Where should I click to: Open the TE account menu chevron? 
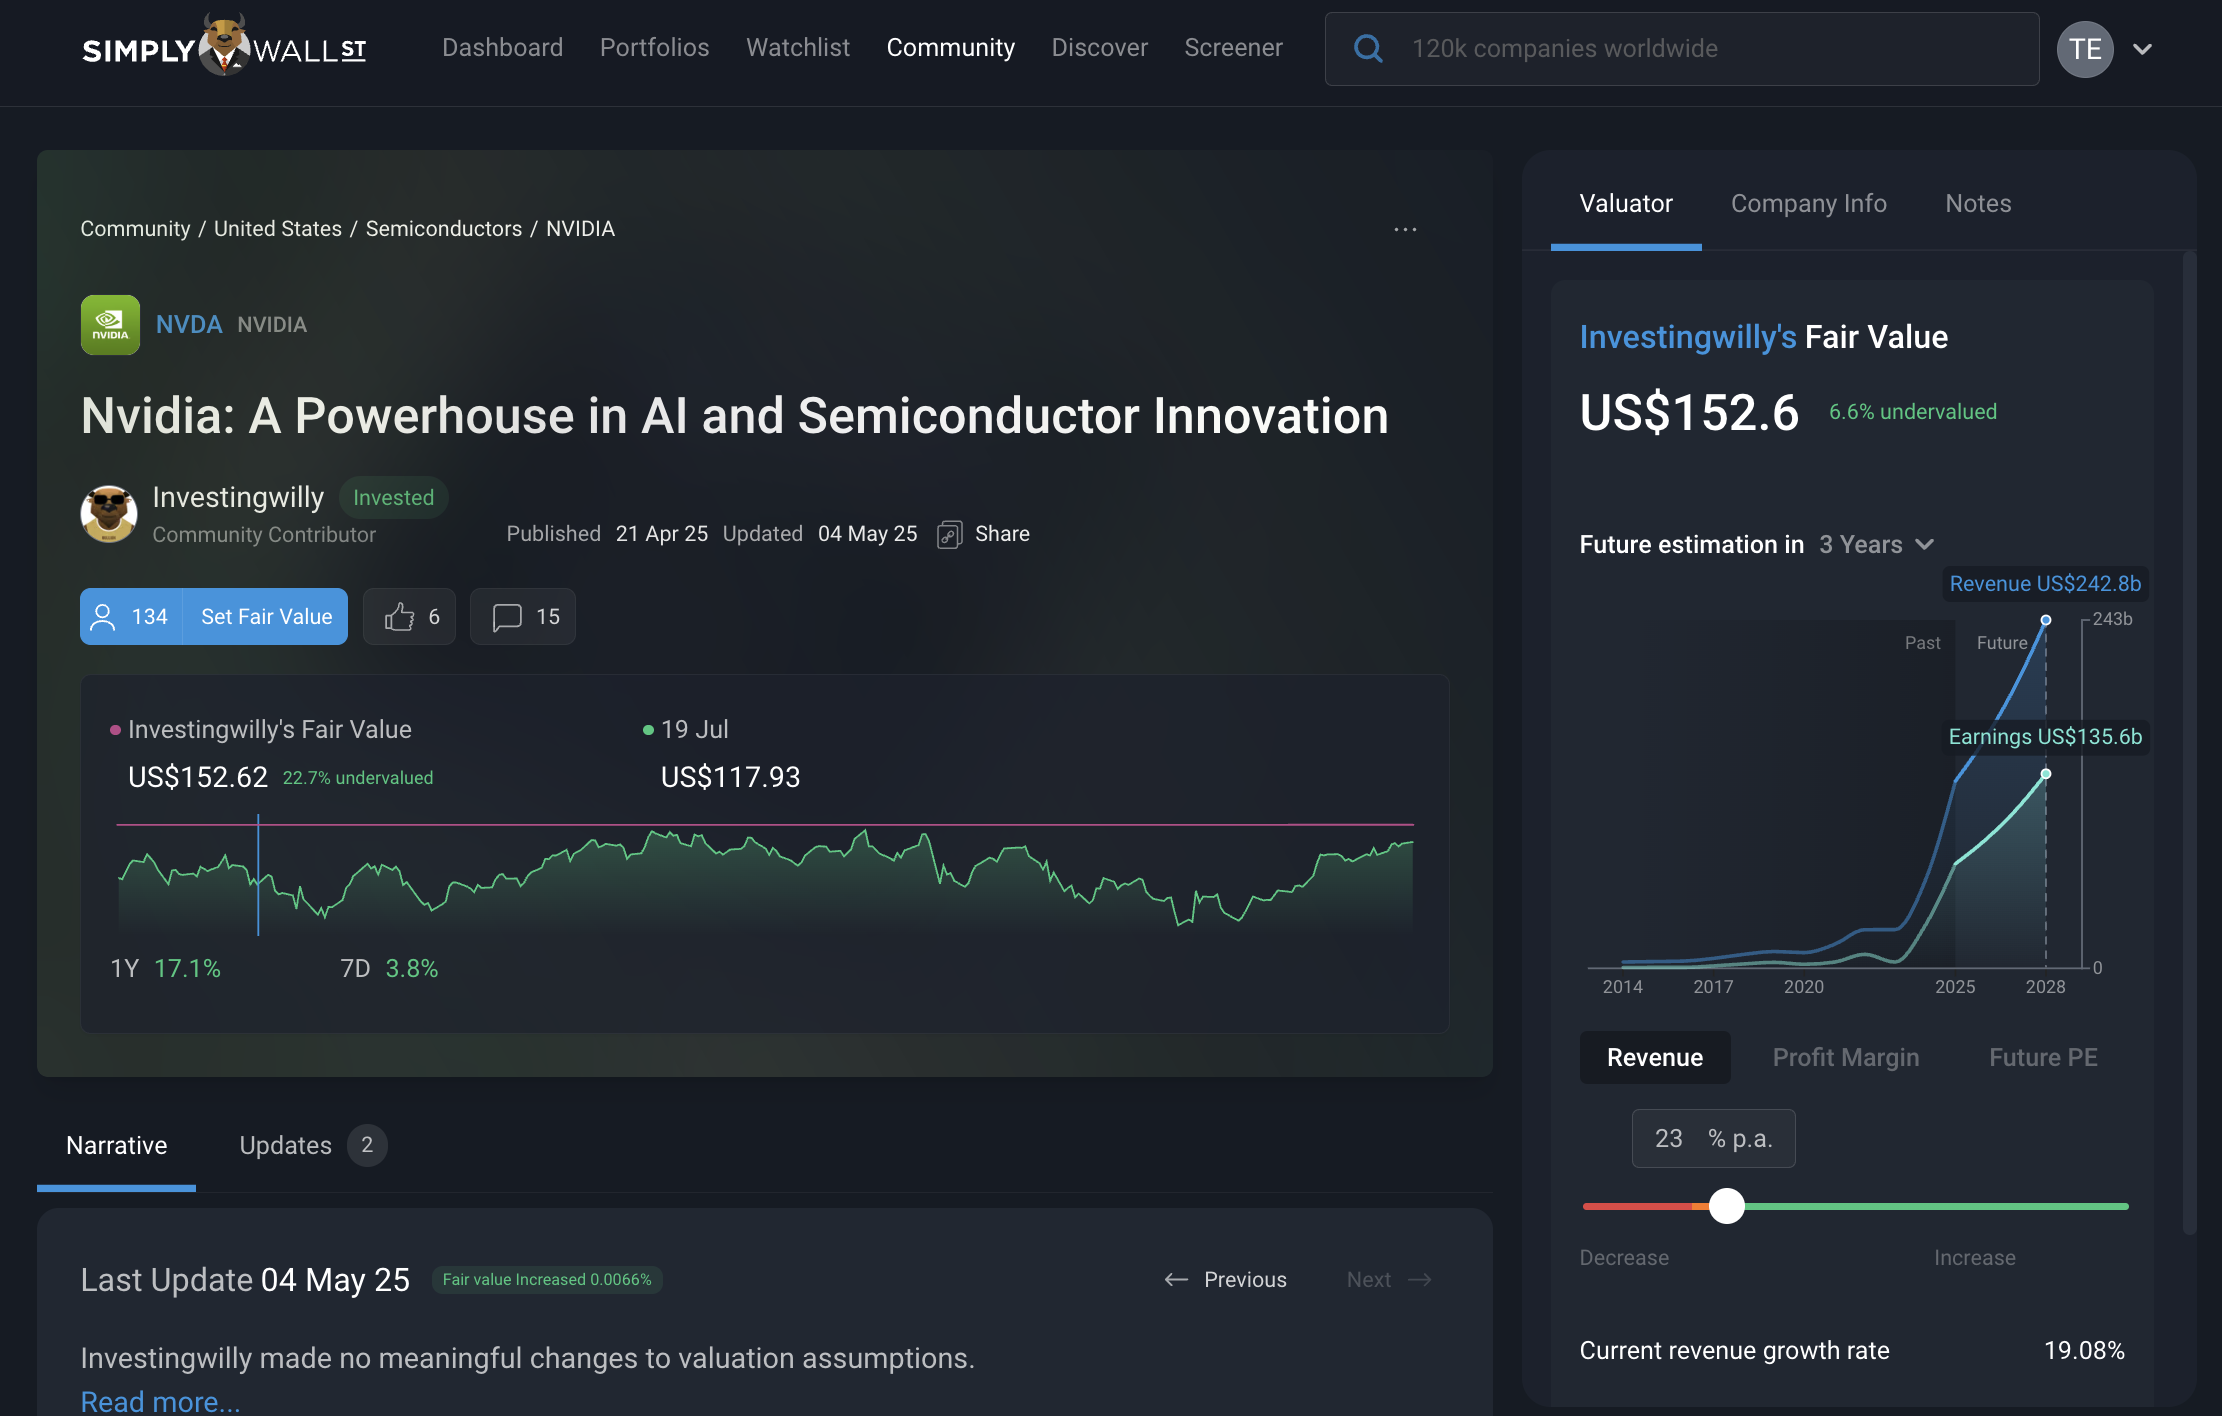coord(2142,48)
